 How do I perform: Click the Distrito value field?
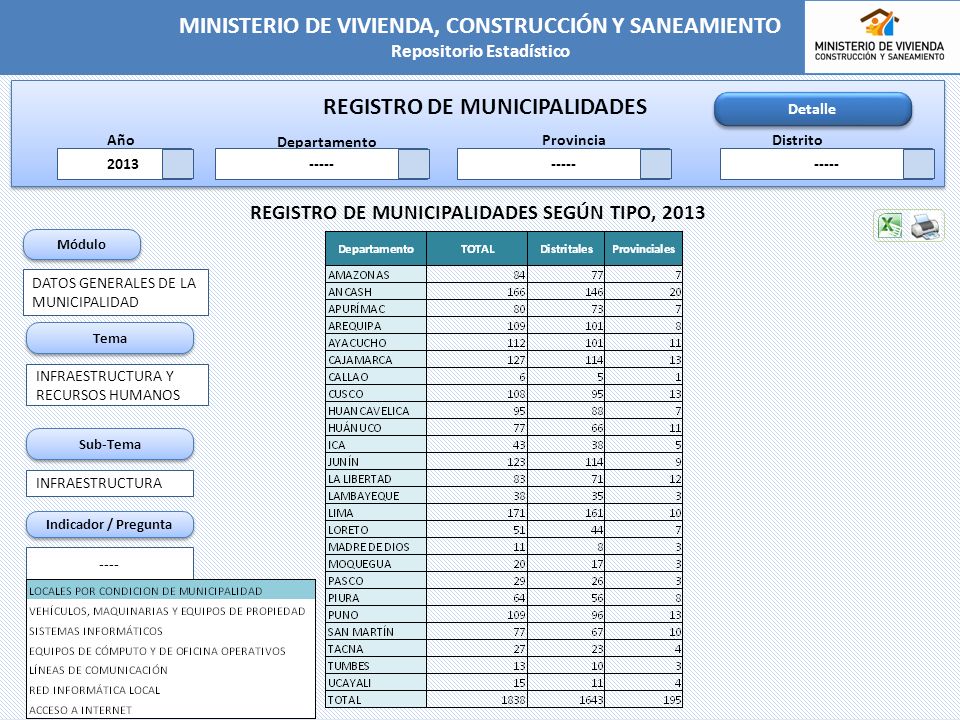(x=812, y=164)
